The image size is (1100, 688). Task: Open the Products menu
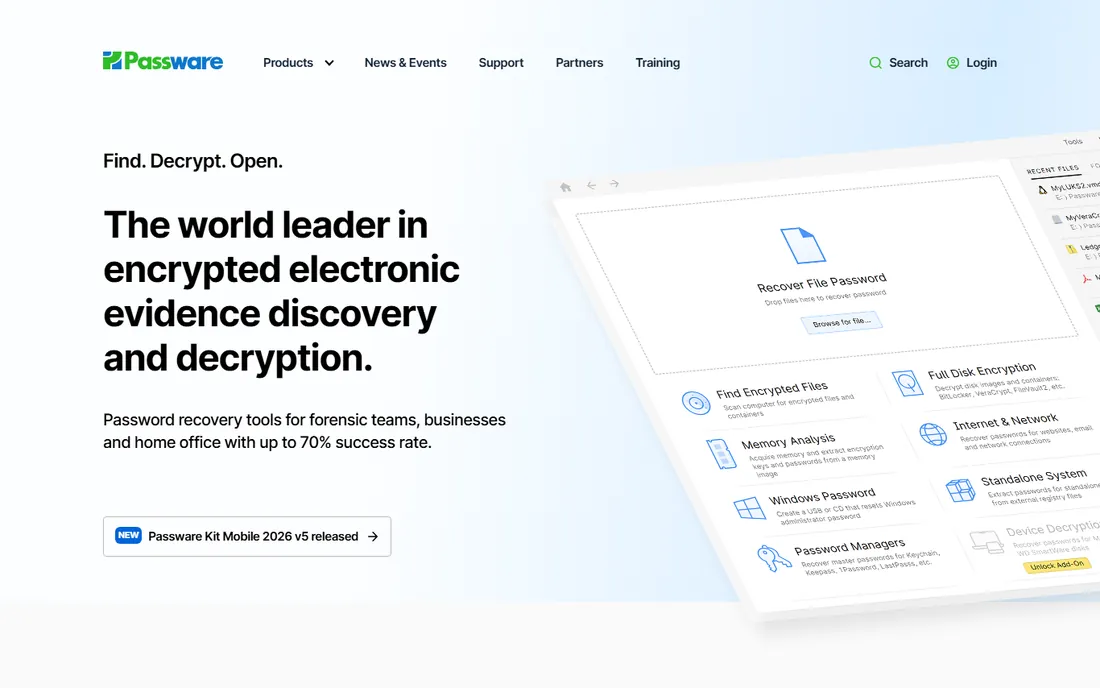(x=288, y=62)
